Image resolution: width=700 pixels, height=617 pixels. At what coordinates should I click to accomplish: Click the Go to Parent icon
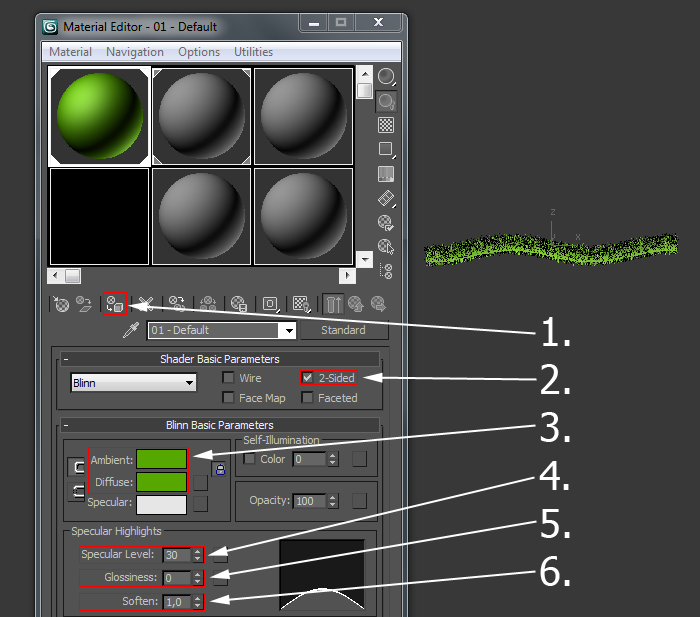356,304
